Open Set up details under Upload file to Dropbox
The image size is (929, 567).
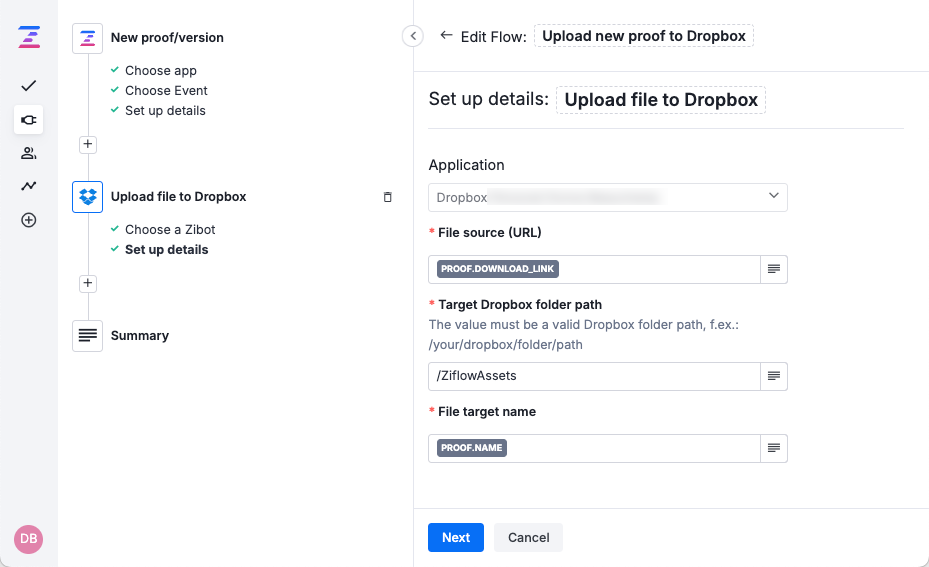click(x=166, y=250)
